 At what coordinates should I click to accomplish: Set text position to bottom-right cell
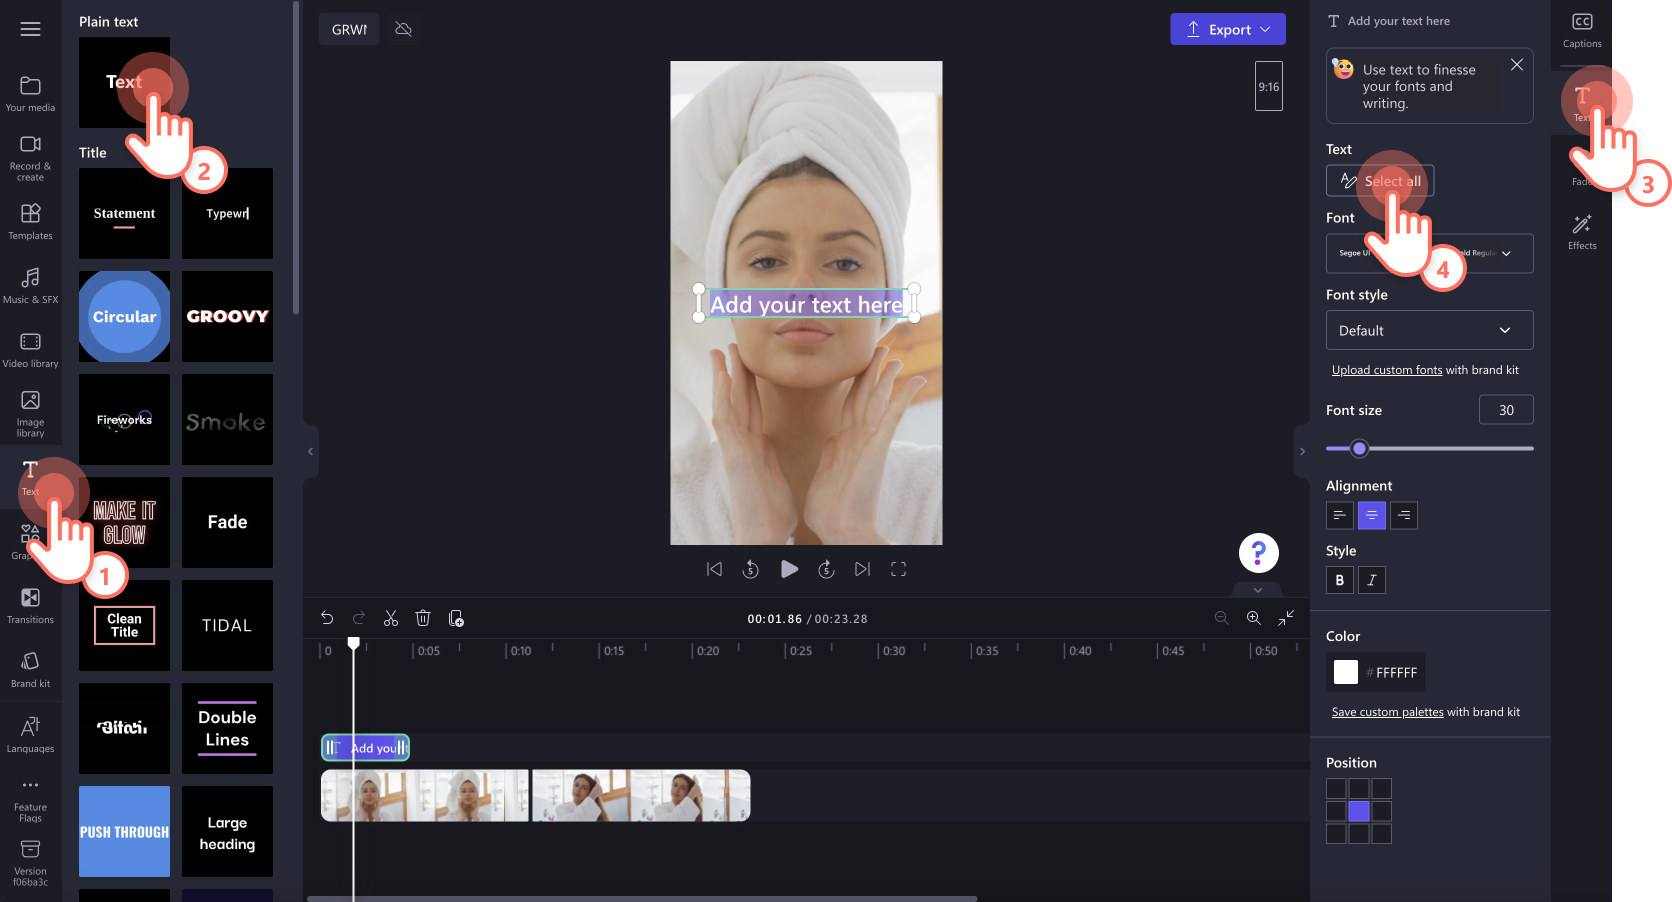coord(1382,834)
